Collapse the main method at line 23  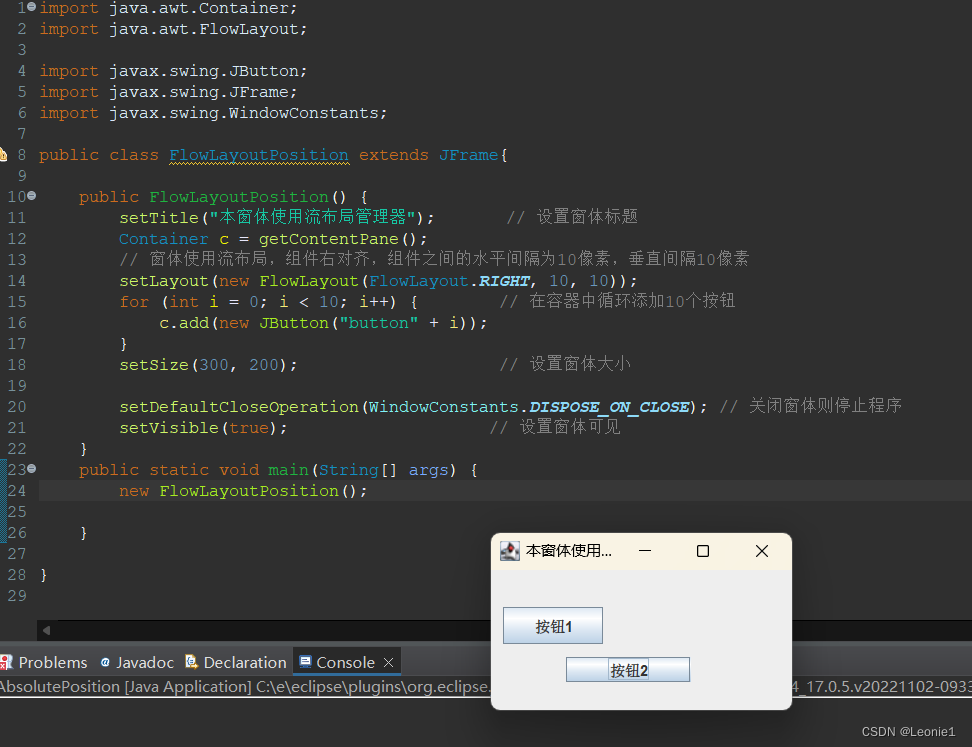tap(31, 469)
